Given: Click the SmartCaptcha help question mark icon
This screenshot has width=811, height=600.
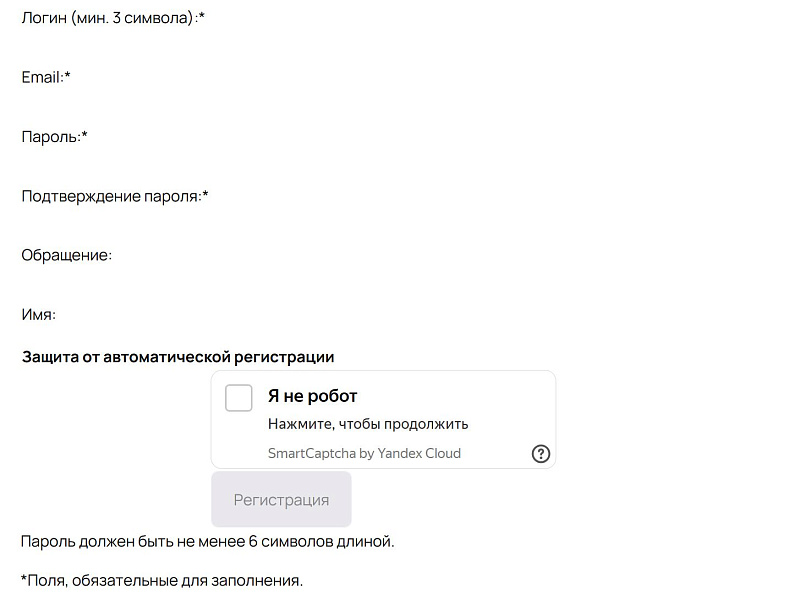Looking at the screenshot, I should (x=541, y=454).
